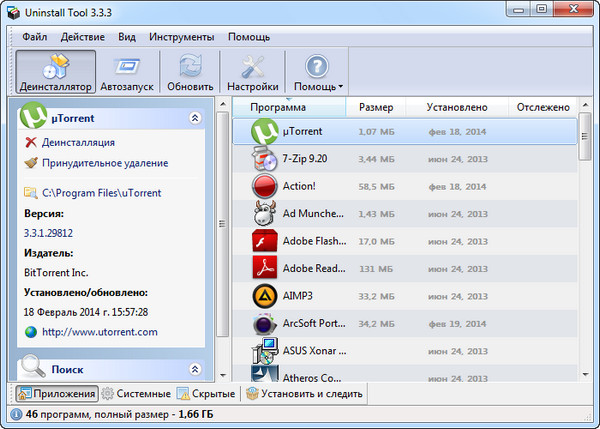Toggle the Приложения view filter
This screenshot has height=429, width=600.
click(56, 394)
